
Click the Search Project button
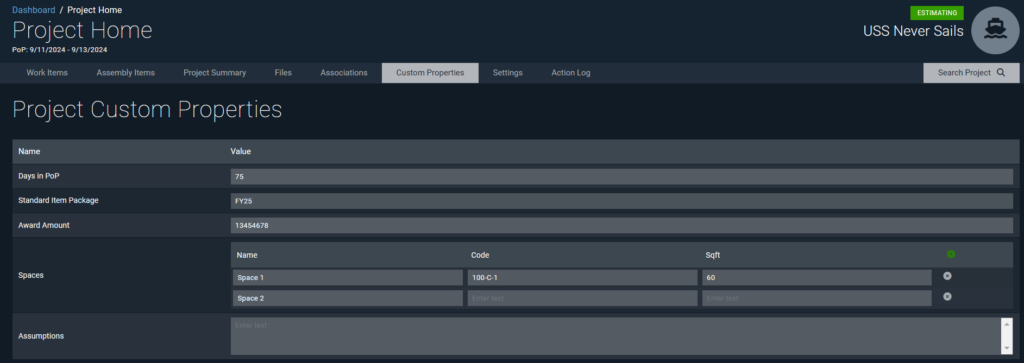point(971,73)
